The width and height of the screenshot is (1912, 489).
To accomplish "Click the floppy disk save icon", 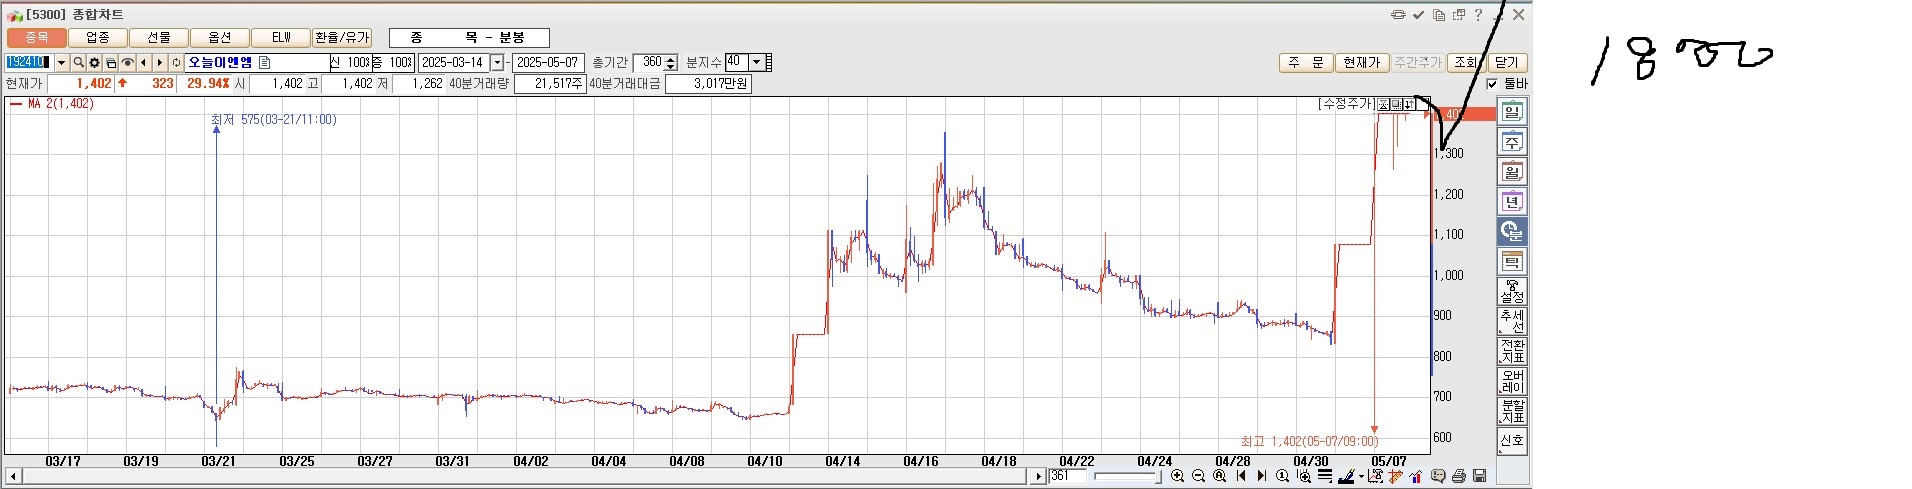I will (1480, 476).
